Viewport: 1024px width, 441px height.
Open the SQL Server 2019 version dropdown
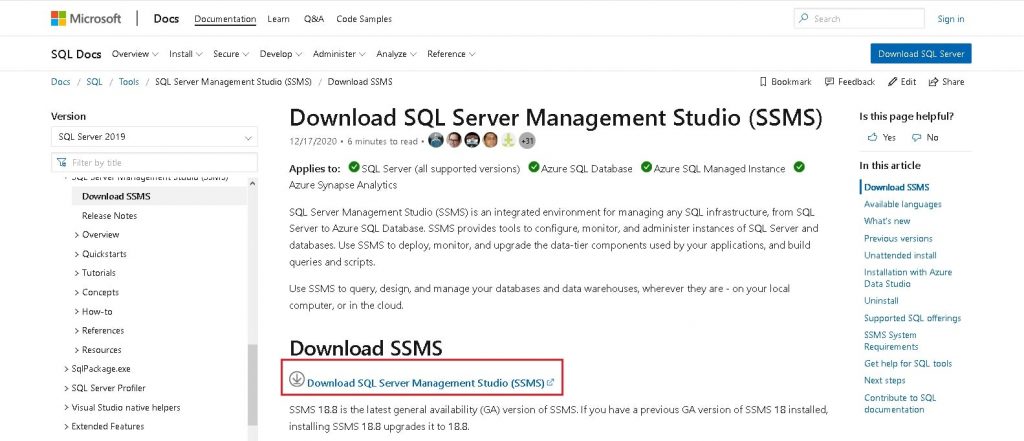[x=154, y=137]
